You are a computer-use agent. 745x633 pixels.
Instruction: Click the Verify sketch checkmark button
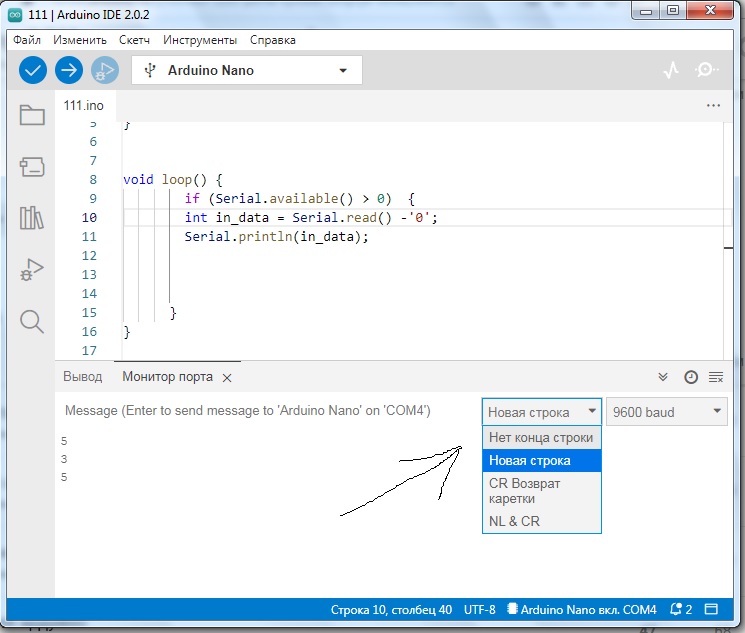[33, 70]
